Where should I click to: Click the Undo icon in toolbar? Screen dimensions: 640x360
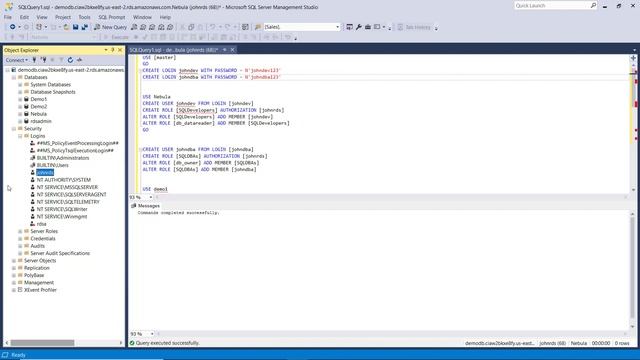click(212, 27)
